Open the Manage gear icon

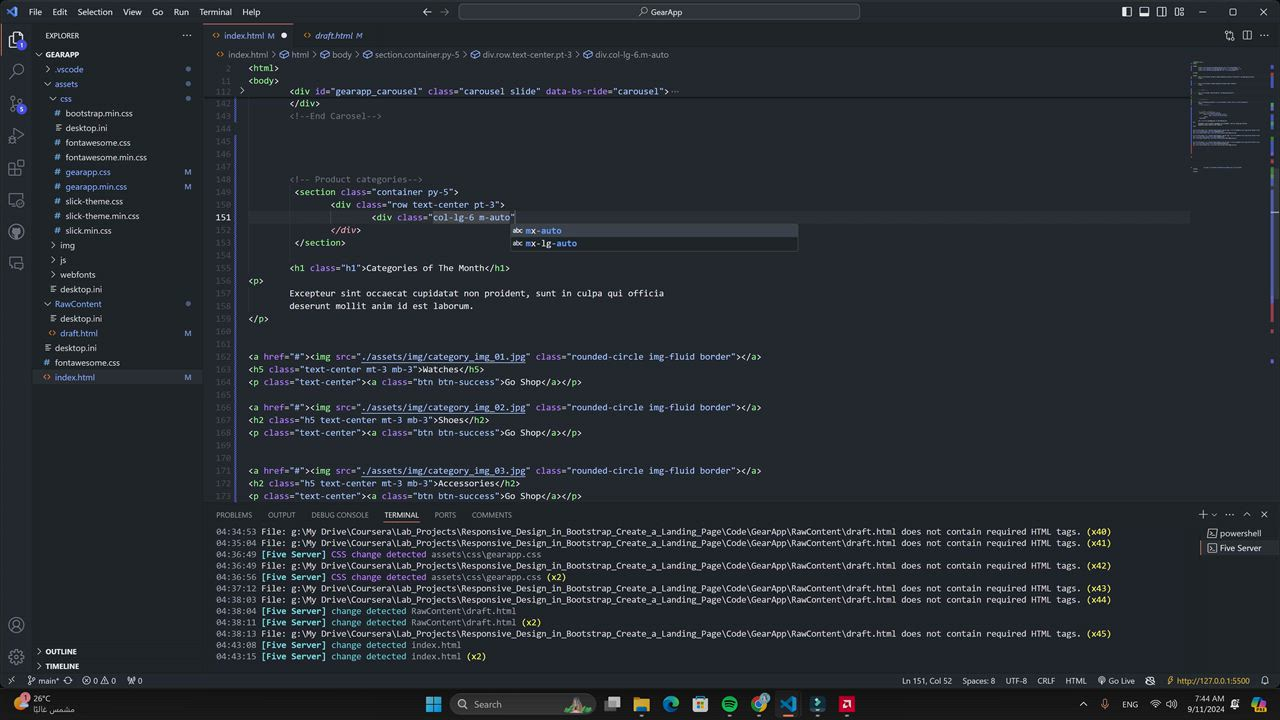pos(16,657)
